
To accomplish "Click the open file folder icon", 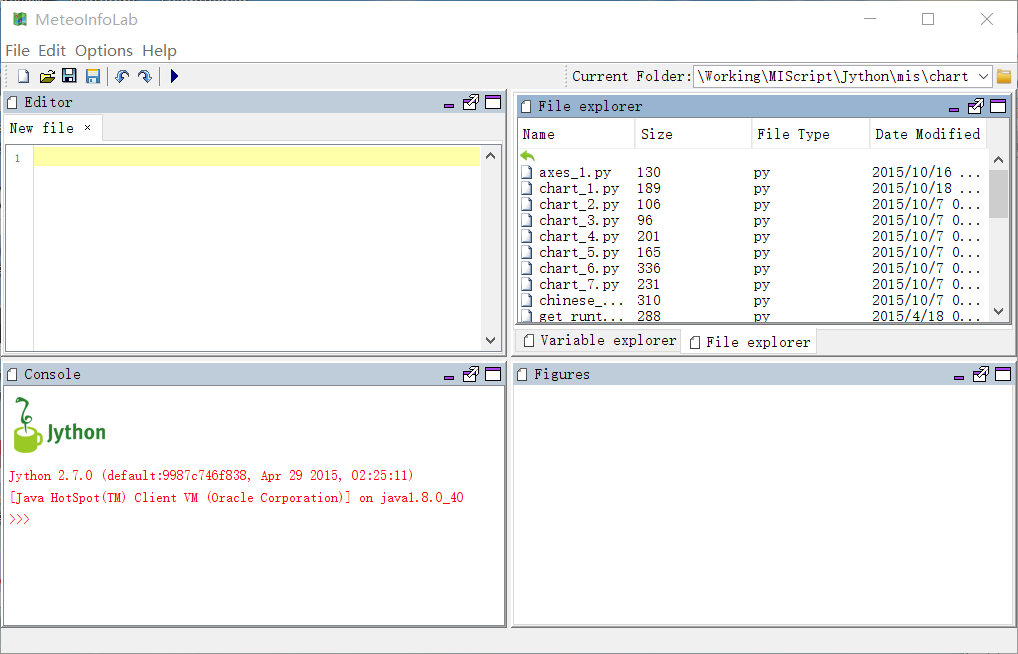I will [47, 76].
